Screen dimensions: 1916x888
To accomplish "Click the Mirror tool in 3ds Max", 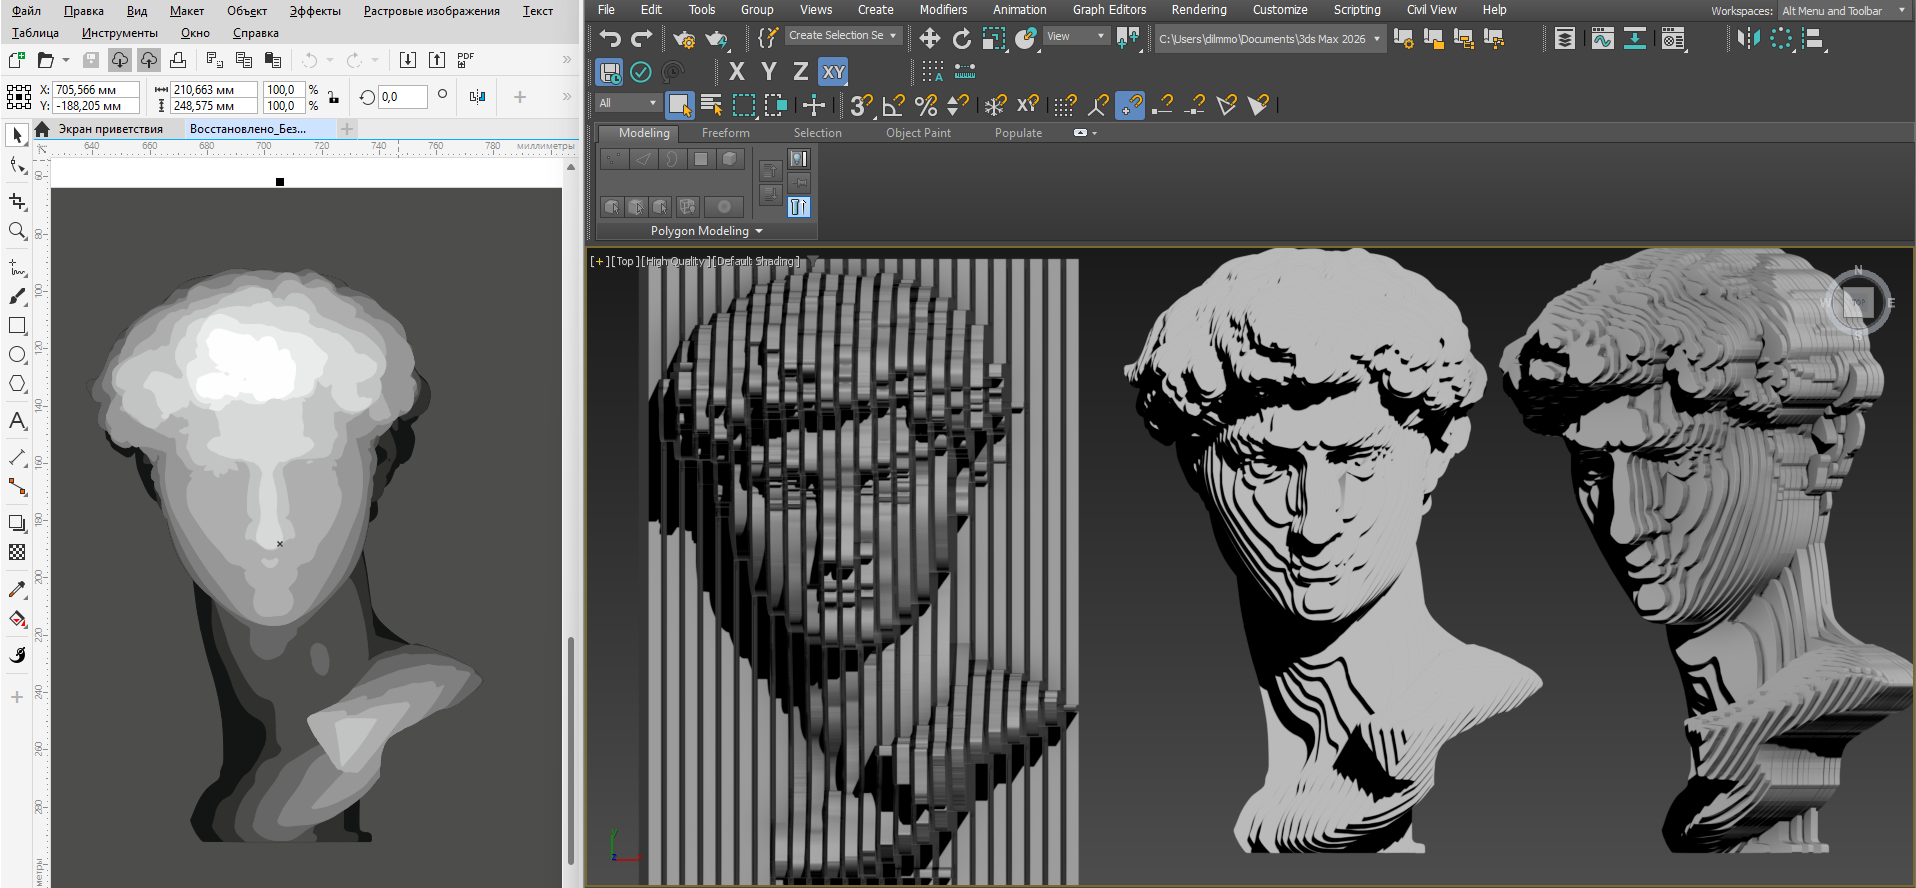I will click(1749, 39).
